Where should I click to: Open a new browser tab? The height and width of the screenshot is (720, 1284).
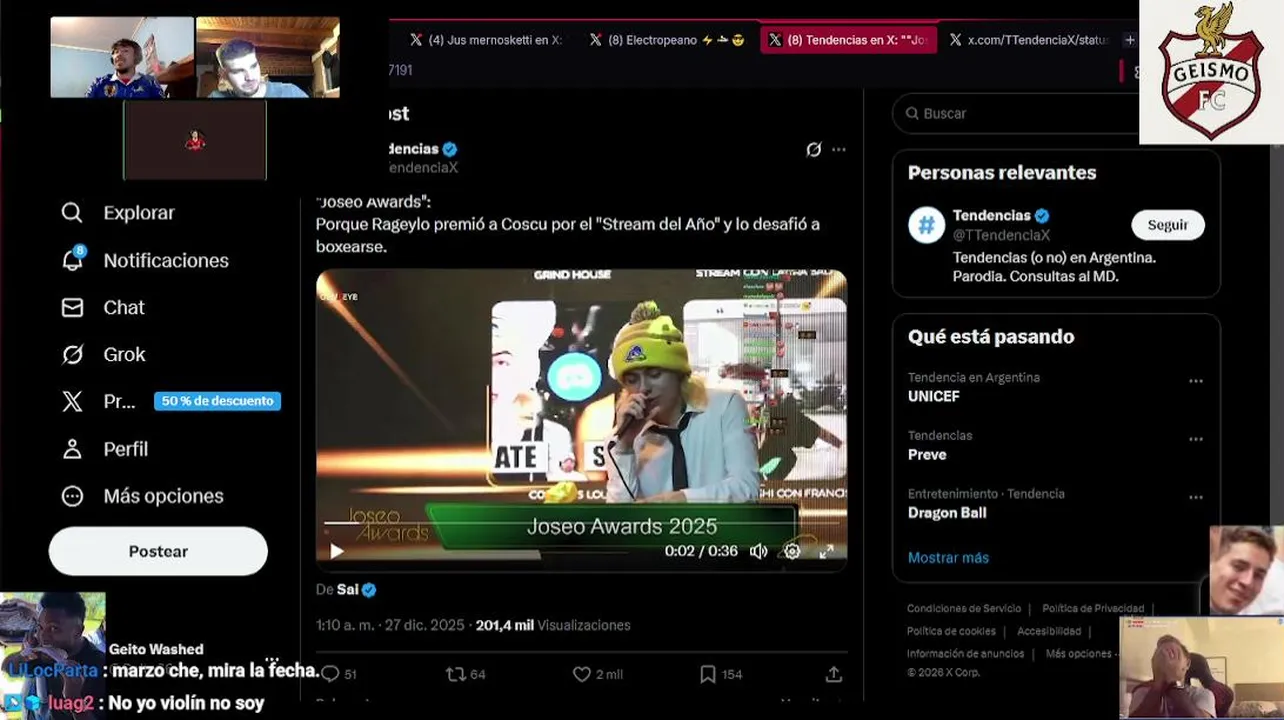point(1129,40)
